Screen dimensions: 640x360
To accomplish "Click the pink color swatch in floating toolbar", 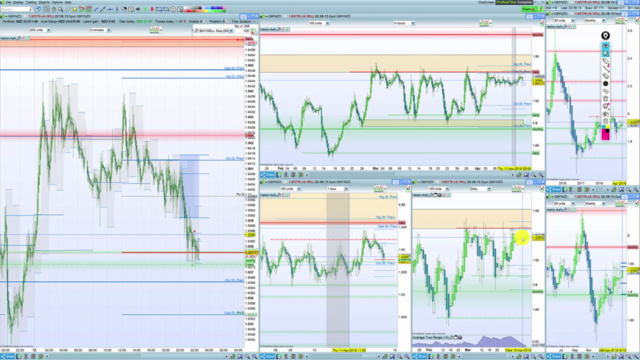I will point(604,134).
